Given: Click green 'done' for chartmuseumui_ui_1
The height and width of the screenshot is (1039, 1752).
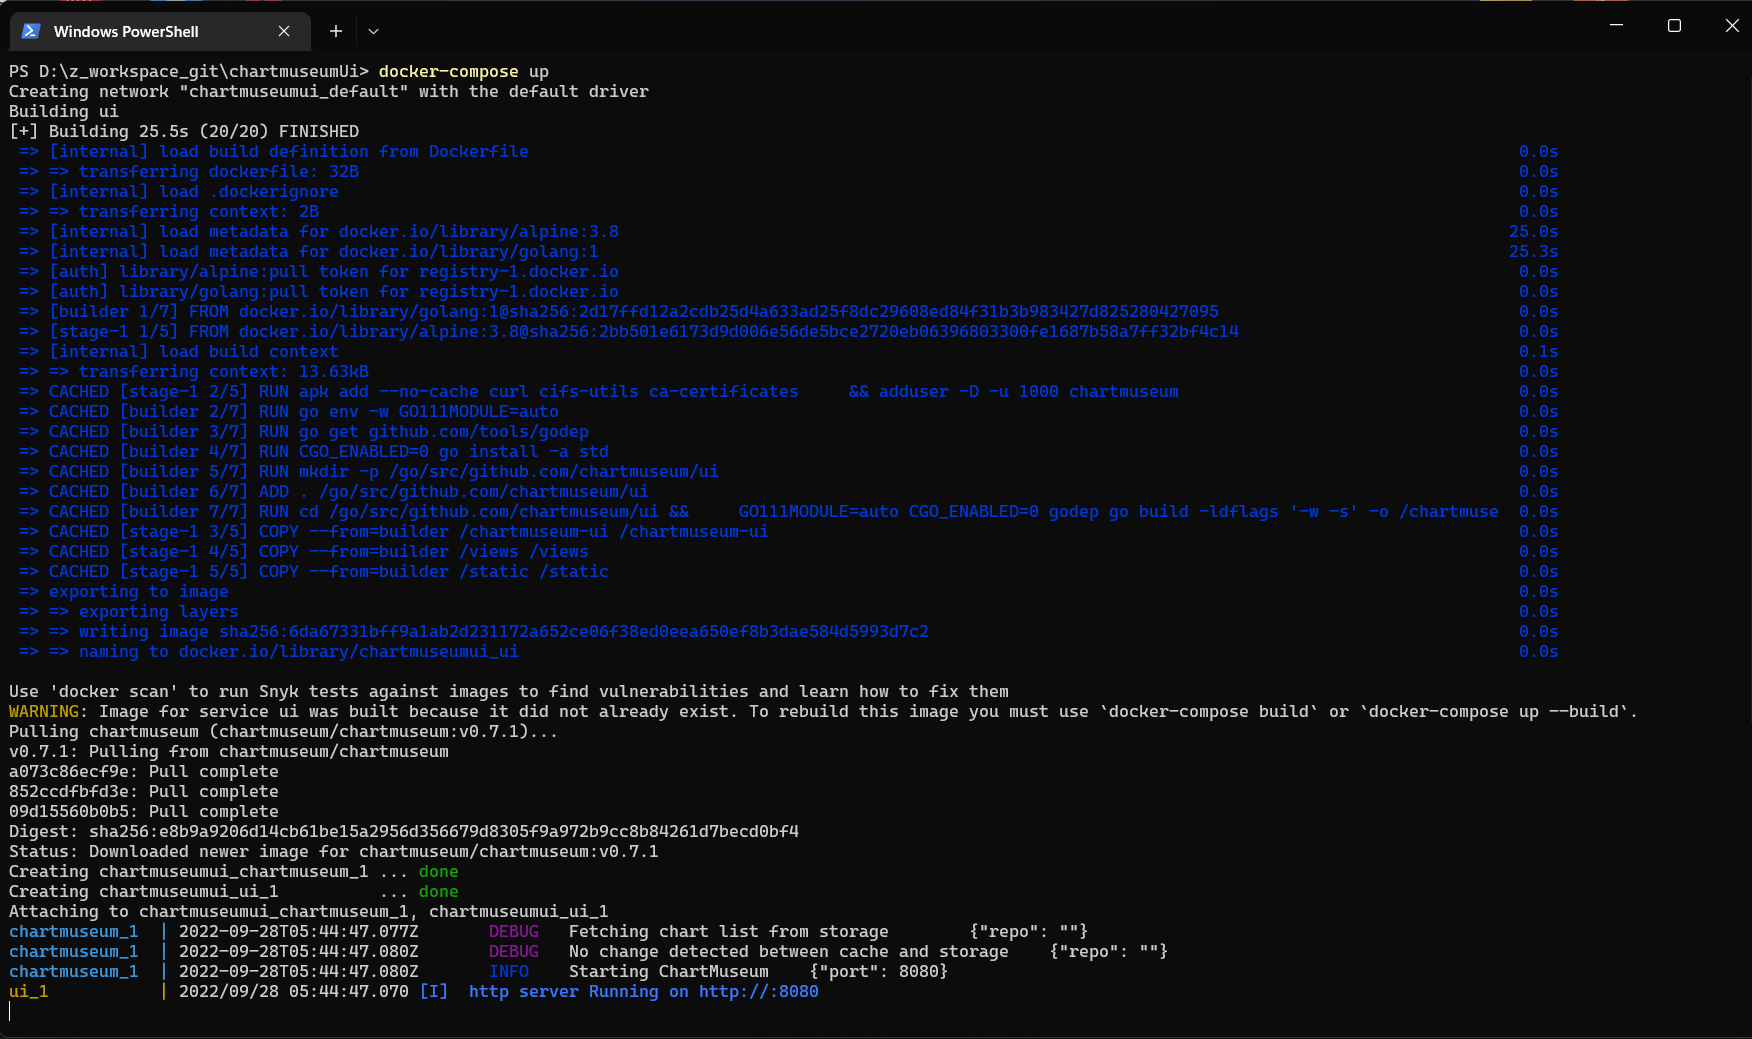Looking at the screenshot, I should click(x=439, y=891).
